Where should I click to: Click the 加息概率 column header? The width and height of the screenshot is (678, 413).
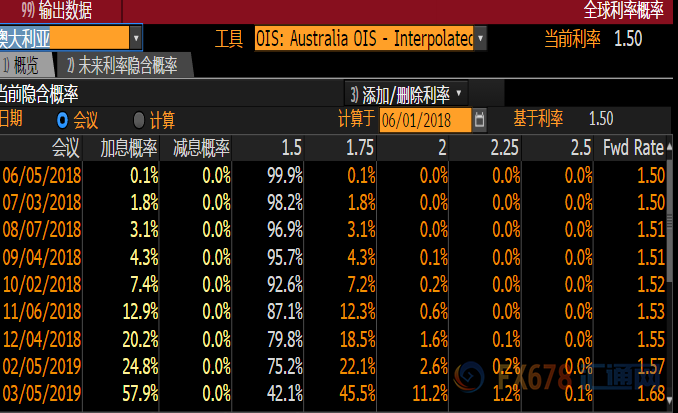click(128, 148)
